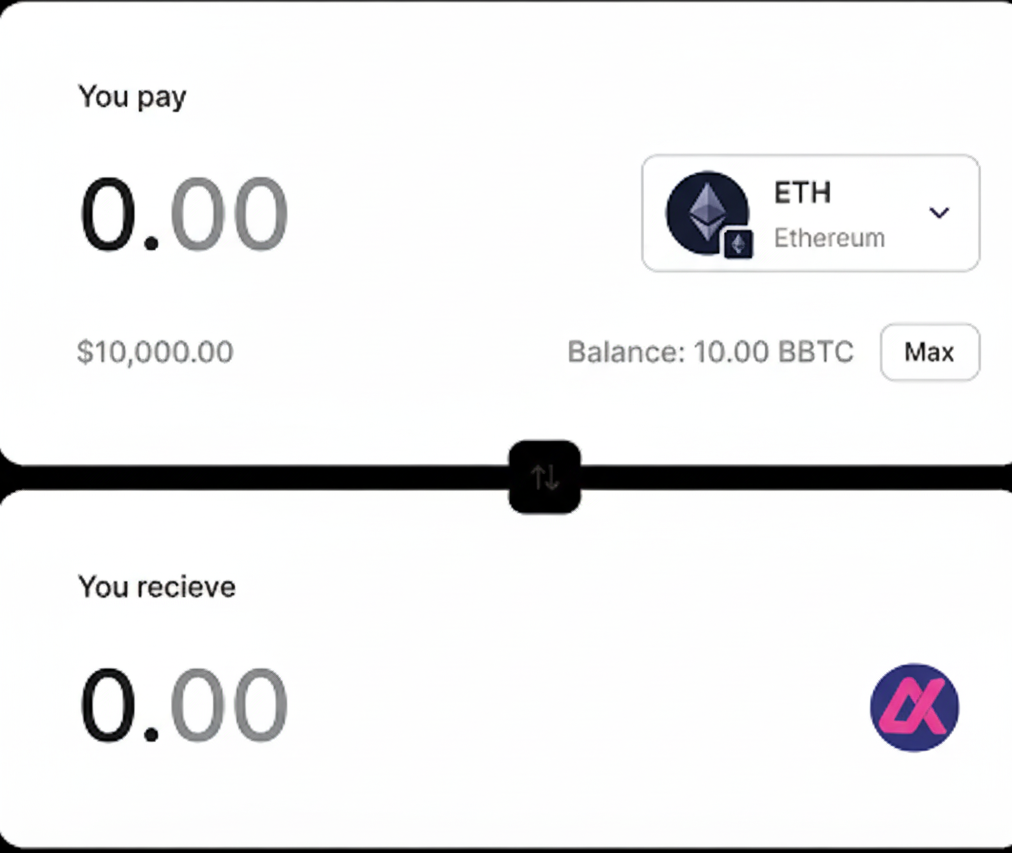Focus the You pay amount field
The width and height of the screenshot is (1012, 853).
[x=184, y=214]
